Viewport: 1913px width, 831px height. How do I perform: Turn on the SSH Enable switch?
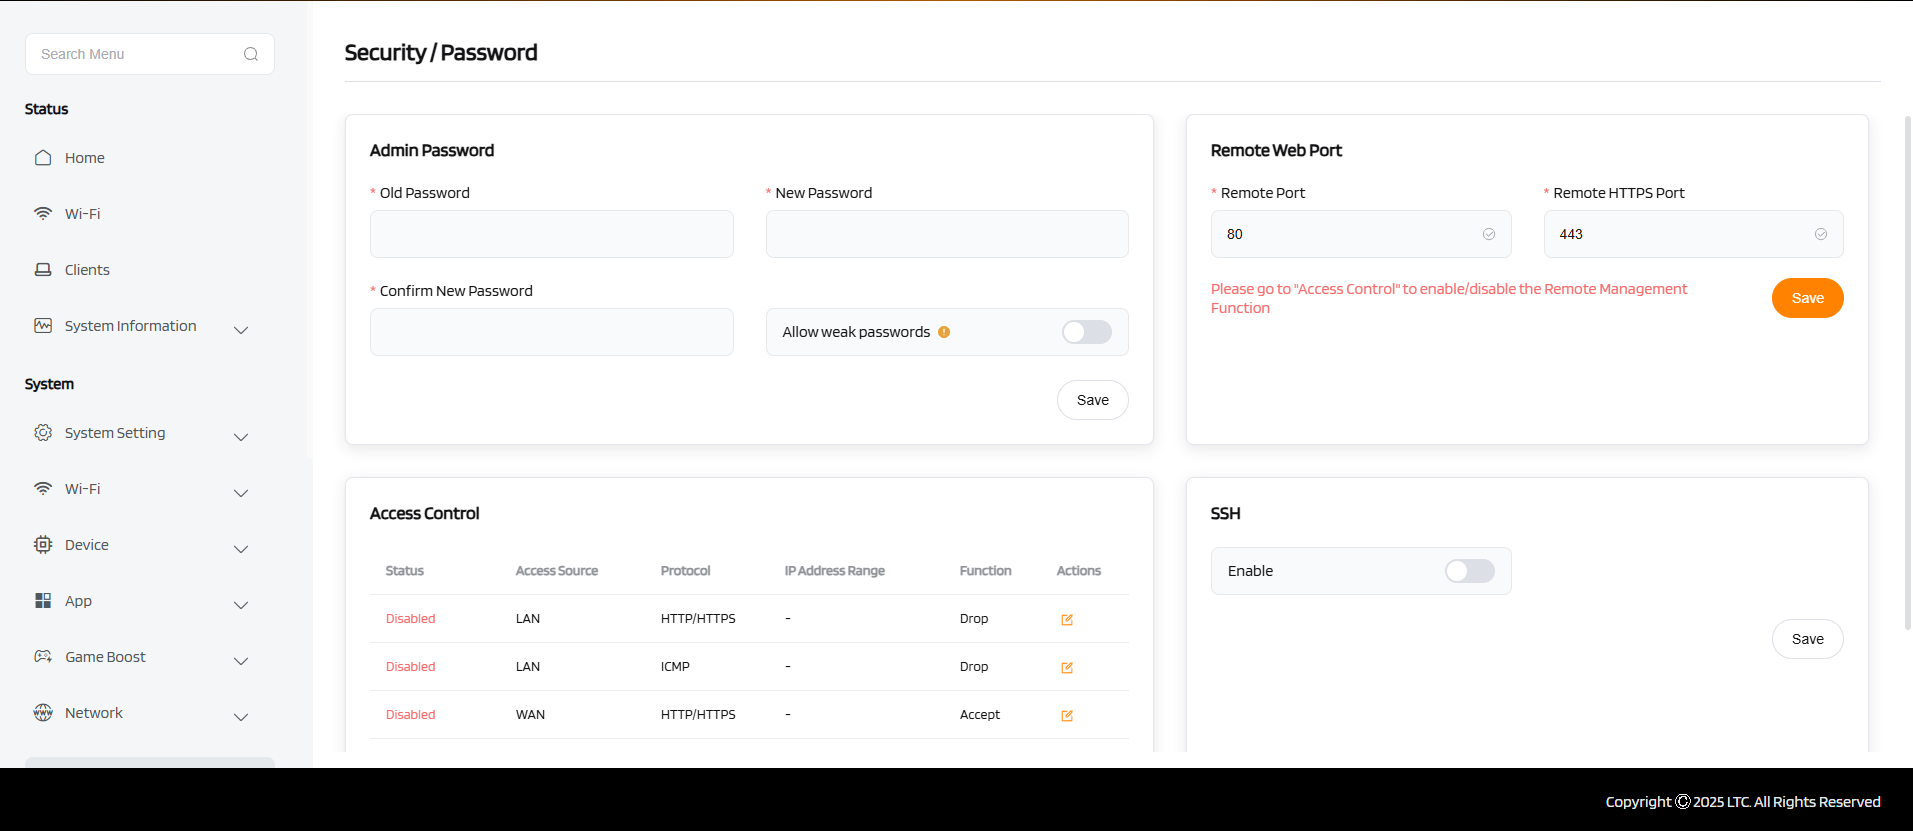1469,571
